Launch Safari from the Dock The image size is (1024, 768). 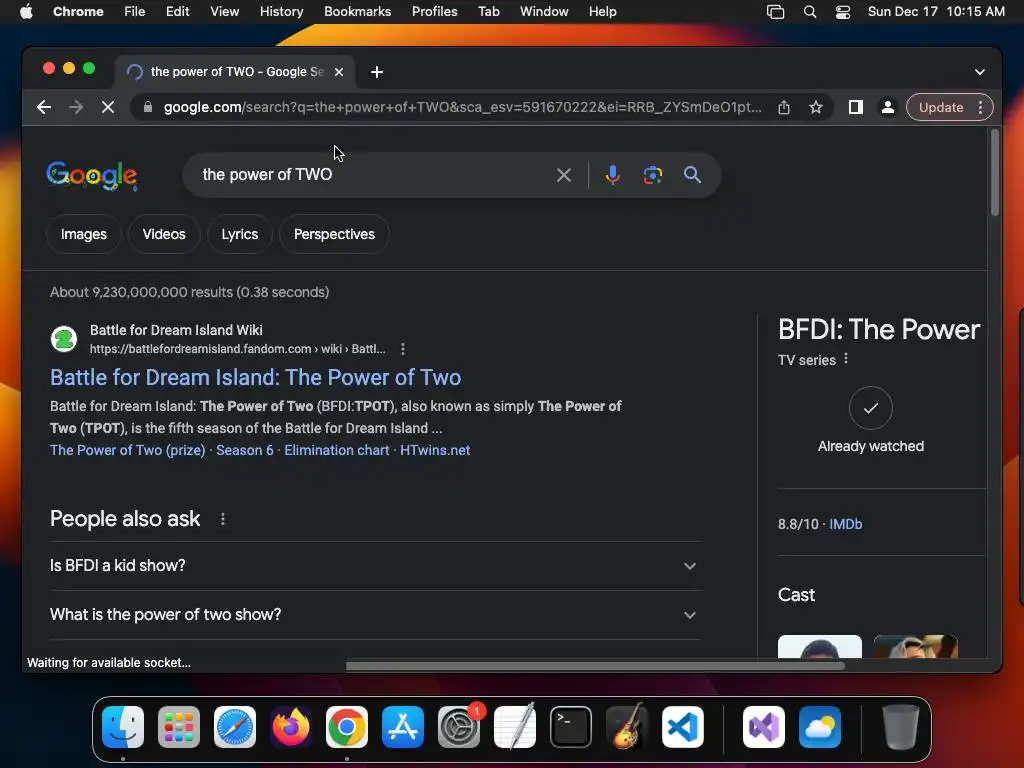[235, 727]
